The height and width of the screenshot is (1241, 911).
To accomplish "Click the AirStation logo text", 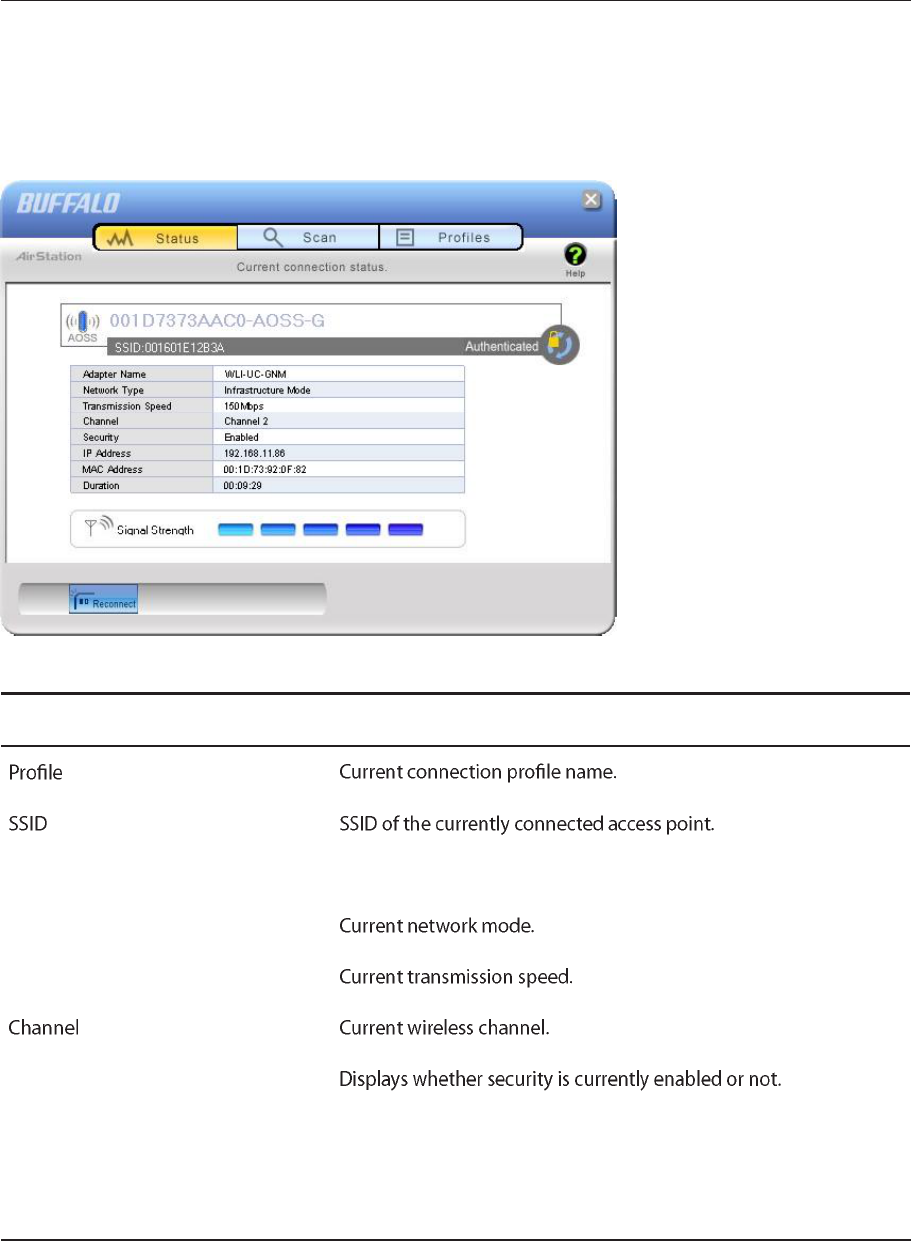I will pos(49,257).
